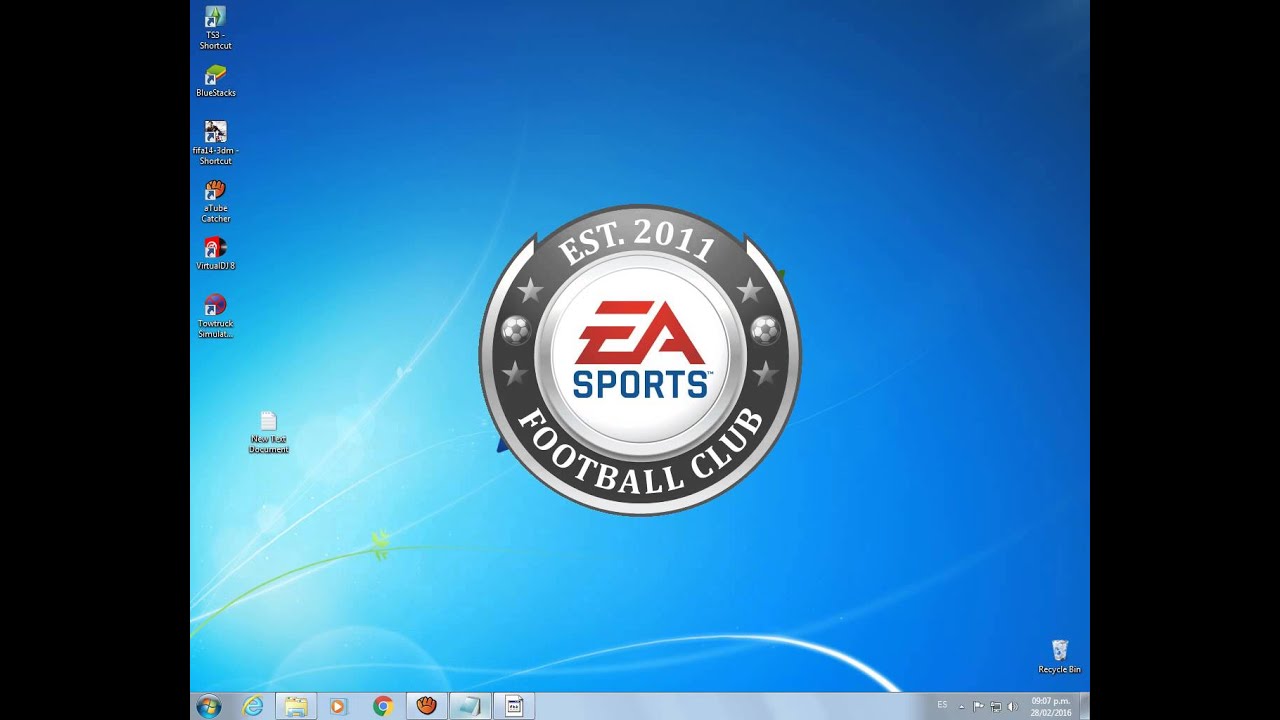Select the Recycle Bin icon
This screenshot has width=1280, height=720.
click(x=1059, y=657)
